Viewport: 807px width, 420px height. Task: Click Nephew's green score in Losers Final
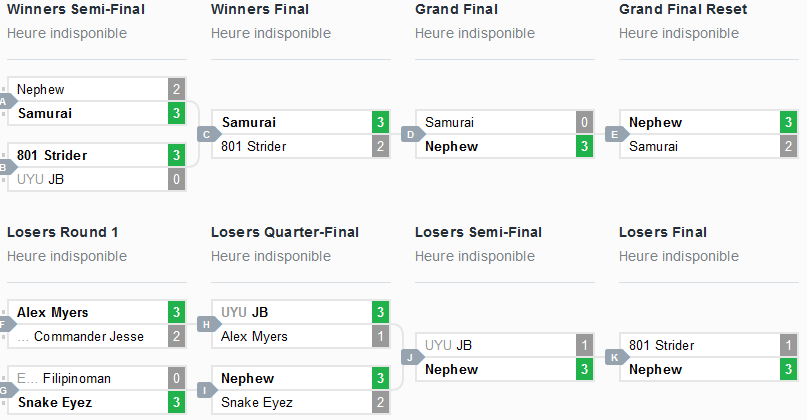pyautogui.click(x=788, y=370)
